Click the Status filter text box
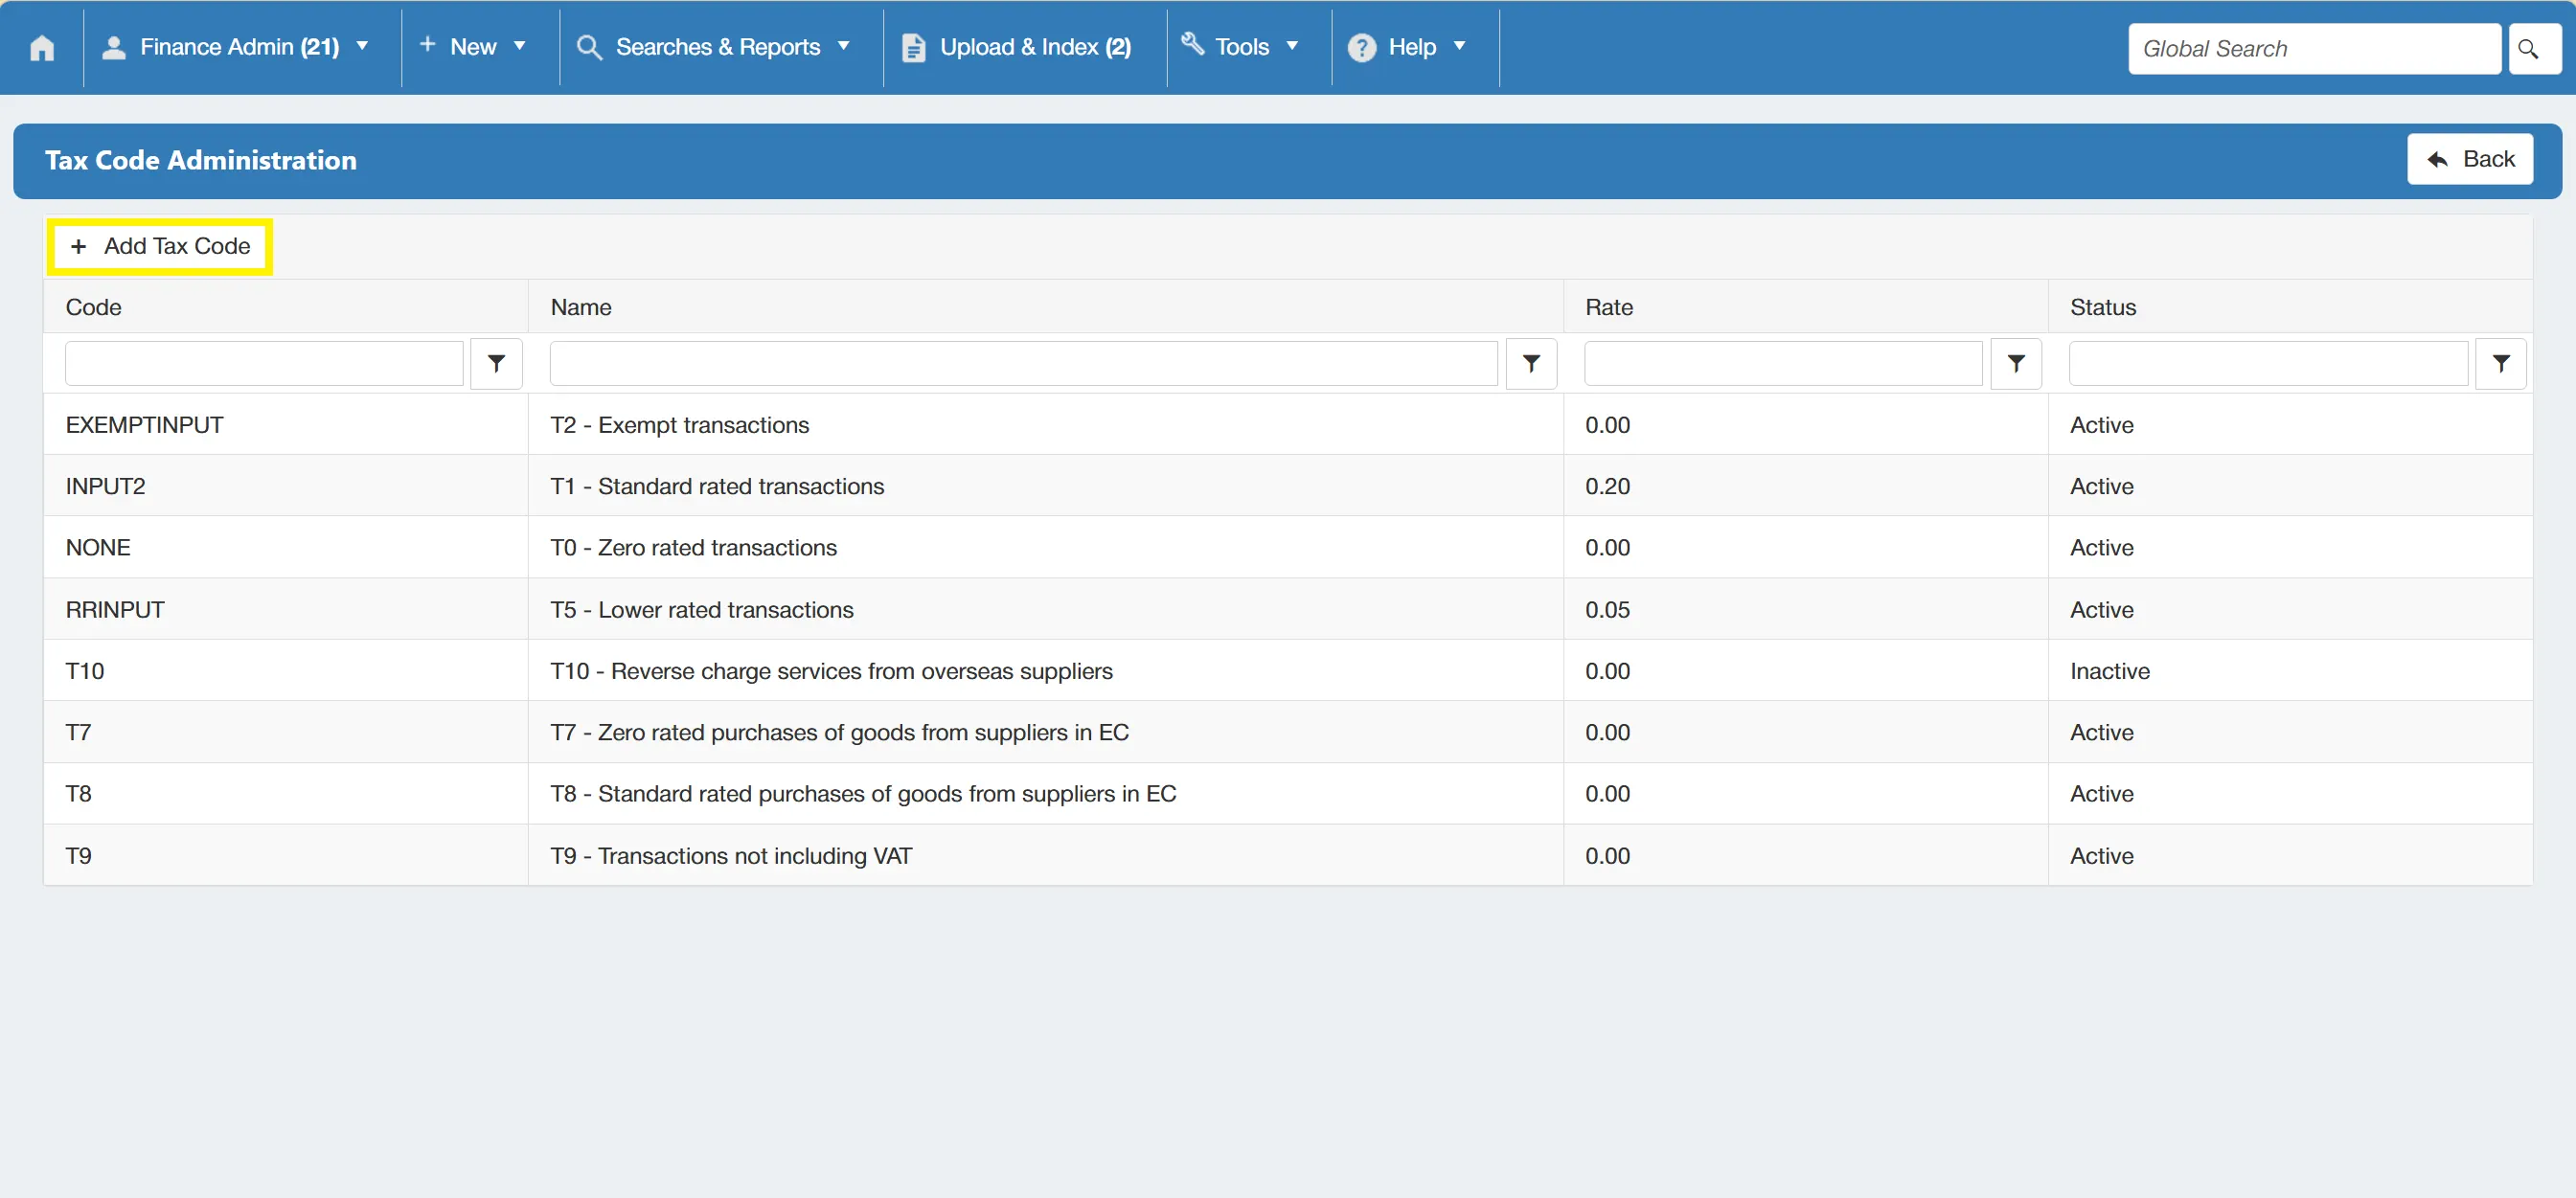 pos(2268,364)
